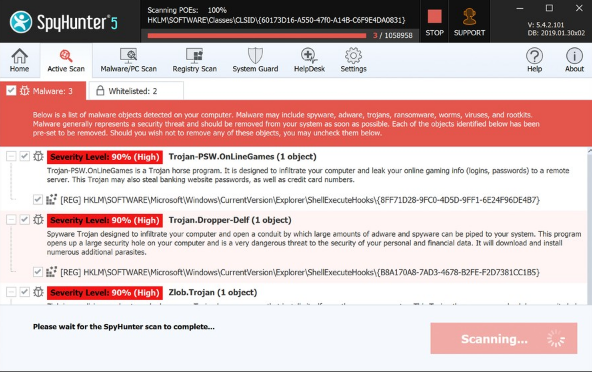Click the Trojan-PSW.OnLineGames description paragraph
The width and height of the screenshot is (592, 372).
point(308,175)
